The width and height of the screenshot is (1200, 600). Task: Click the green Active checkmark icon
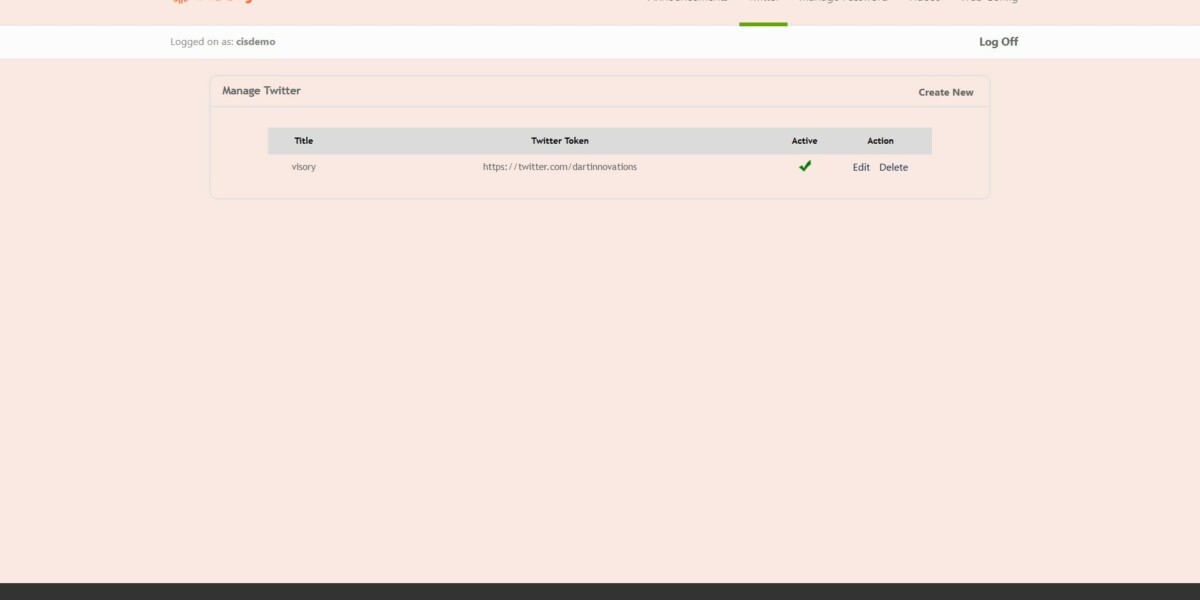coord(804,166)
